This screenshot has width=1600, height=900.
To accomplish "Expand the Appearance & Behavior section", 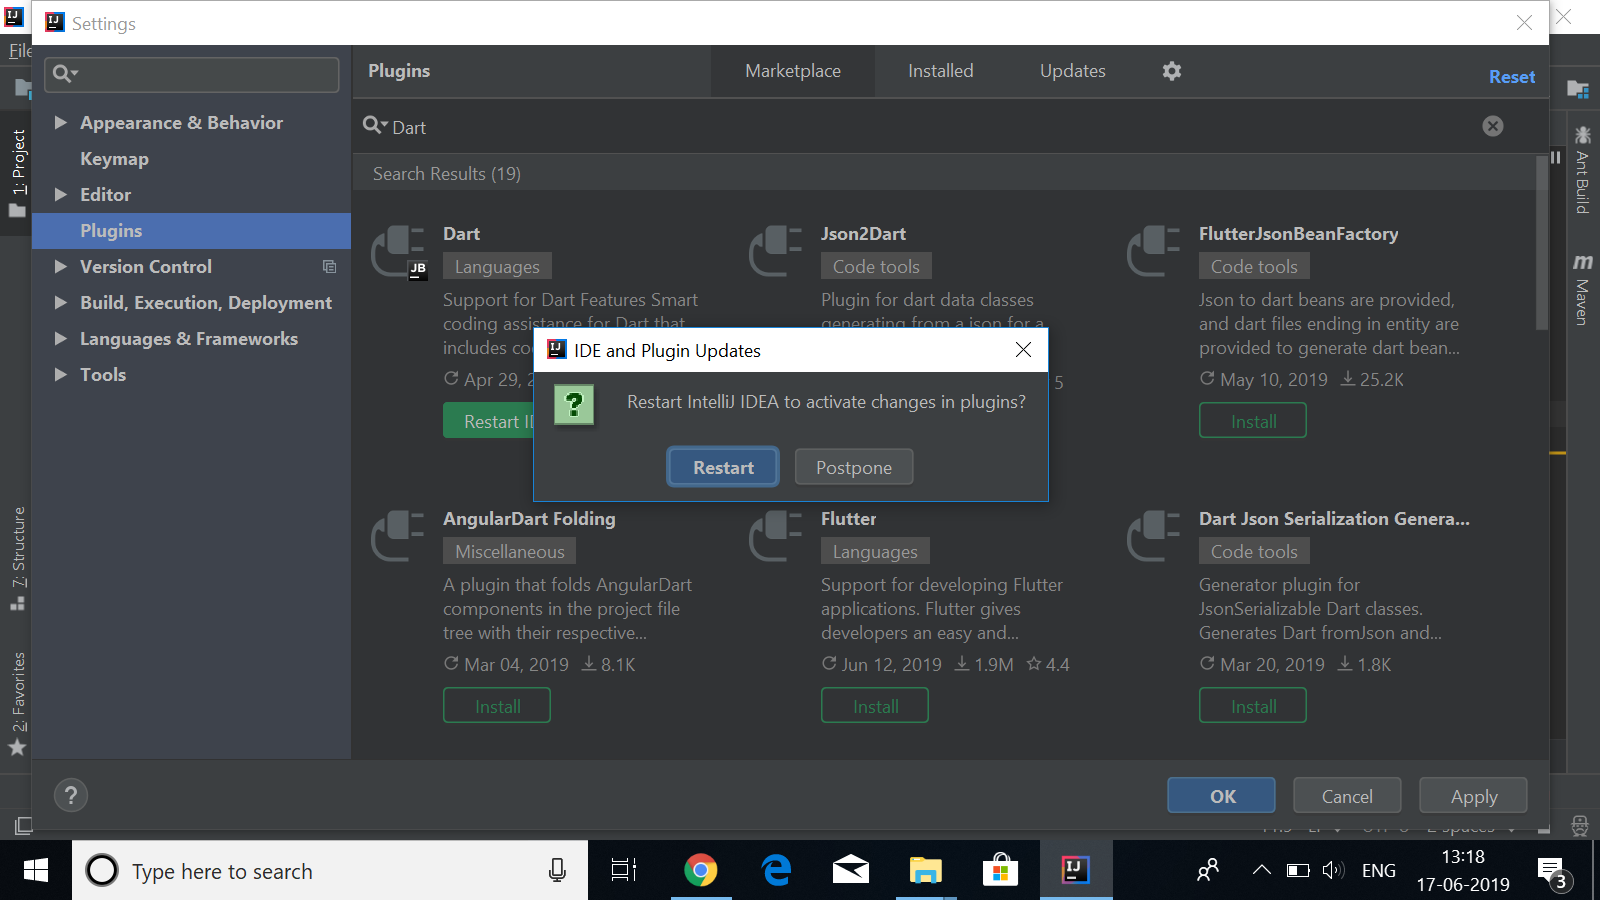I will [61, 122].
